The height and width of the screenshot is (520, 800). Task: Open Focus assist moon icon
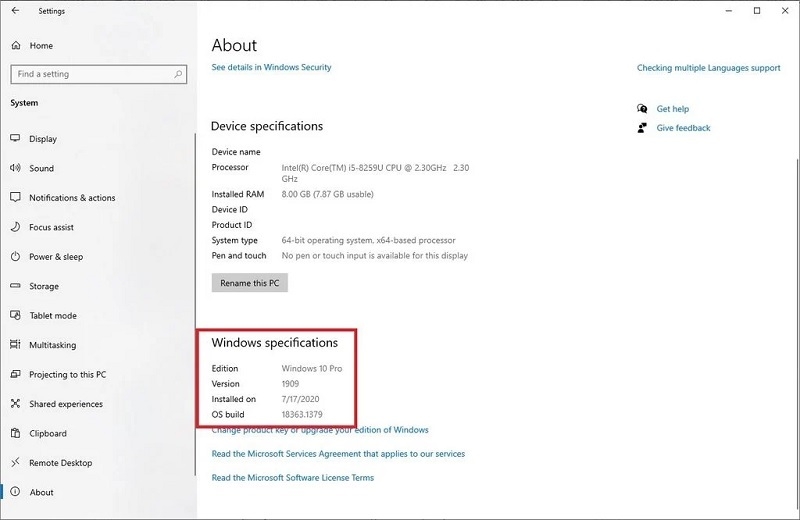pos(16,227)
